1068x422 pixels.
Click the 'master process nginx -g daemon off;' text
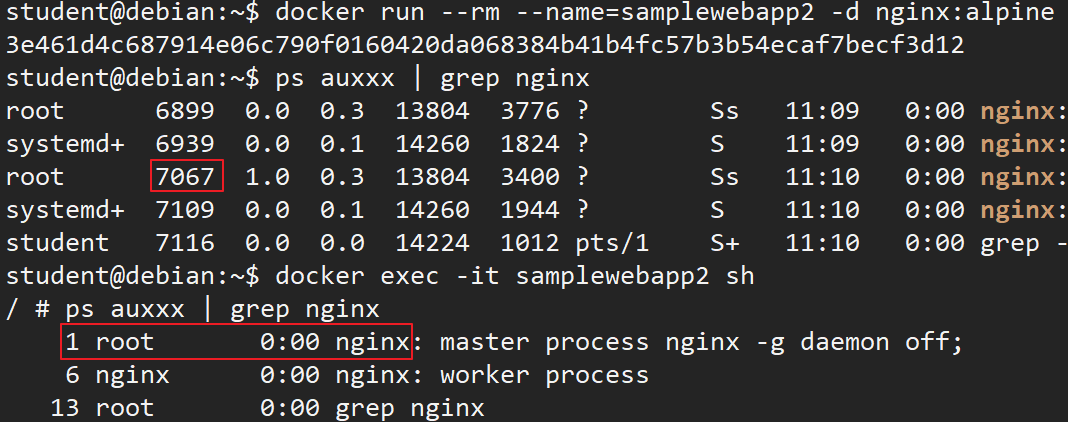click(x=701, y=342)
